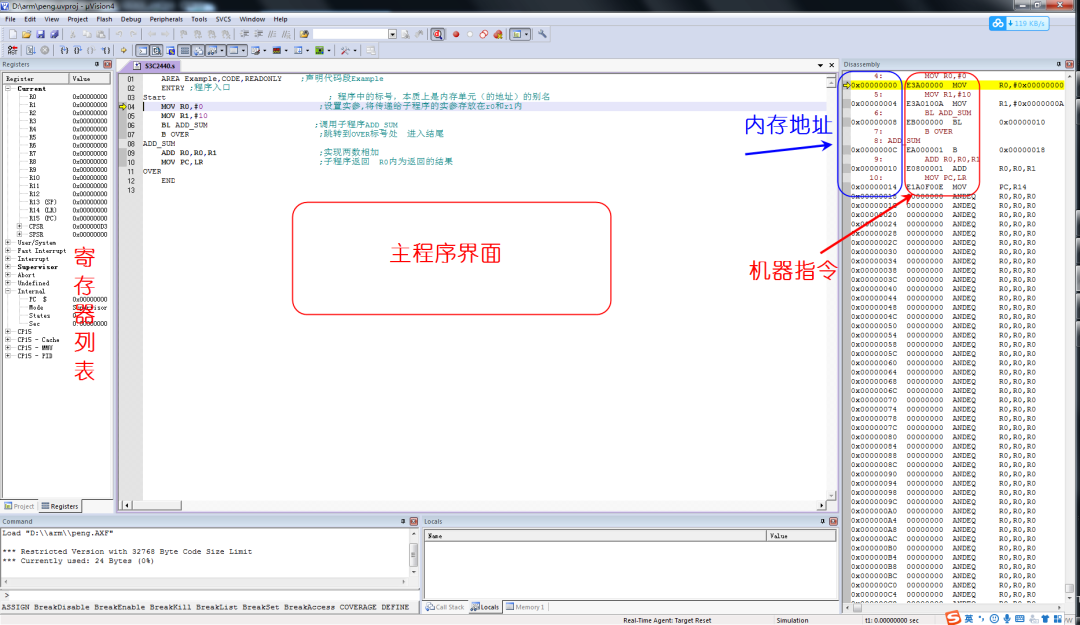1080x625 pixels.
Task: Click the Toolbox icon in debug toolbar
Action: 344,50
